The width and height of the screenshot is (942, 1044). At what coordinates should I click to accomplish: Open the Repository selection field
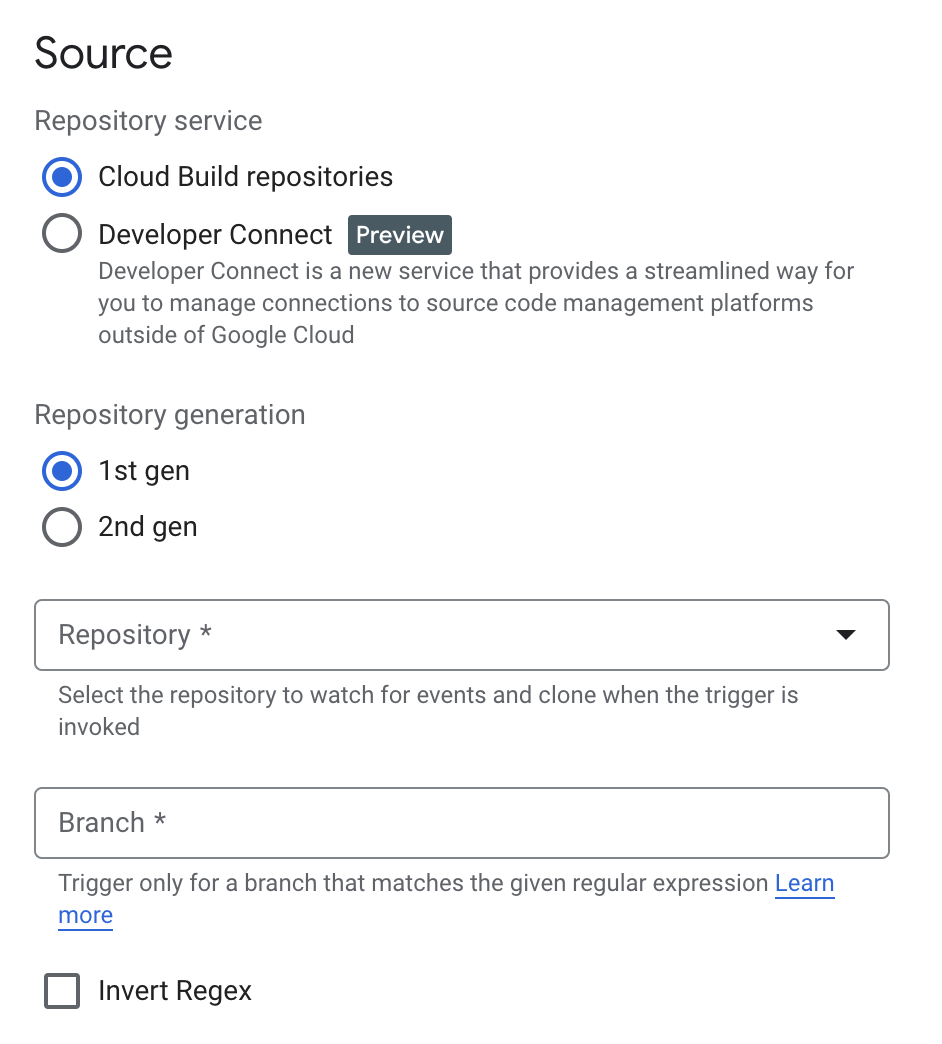[x=462, y=635]
